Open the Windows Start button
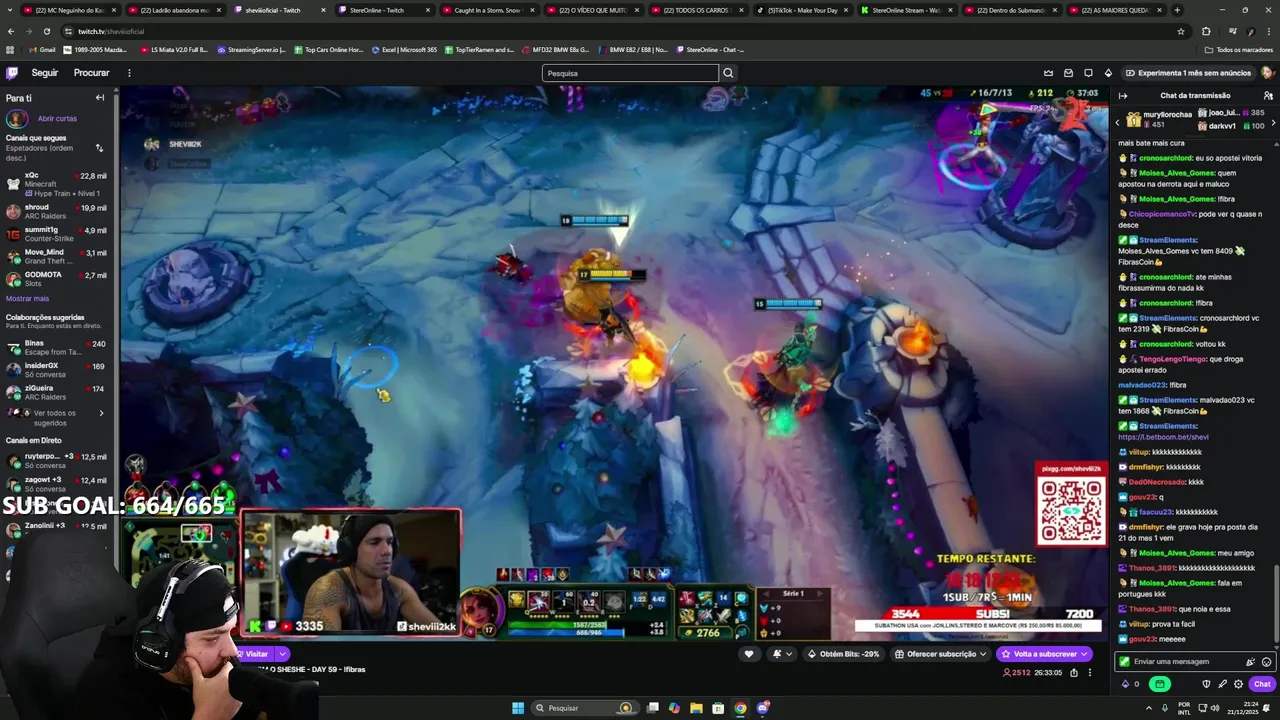This screenshot has height=720, width=1280. tap(518, 708)
